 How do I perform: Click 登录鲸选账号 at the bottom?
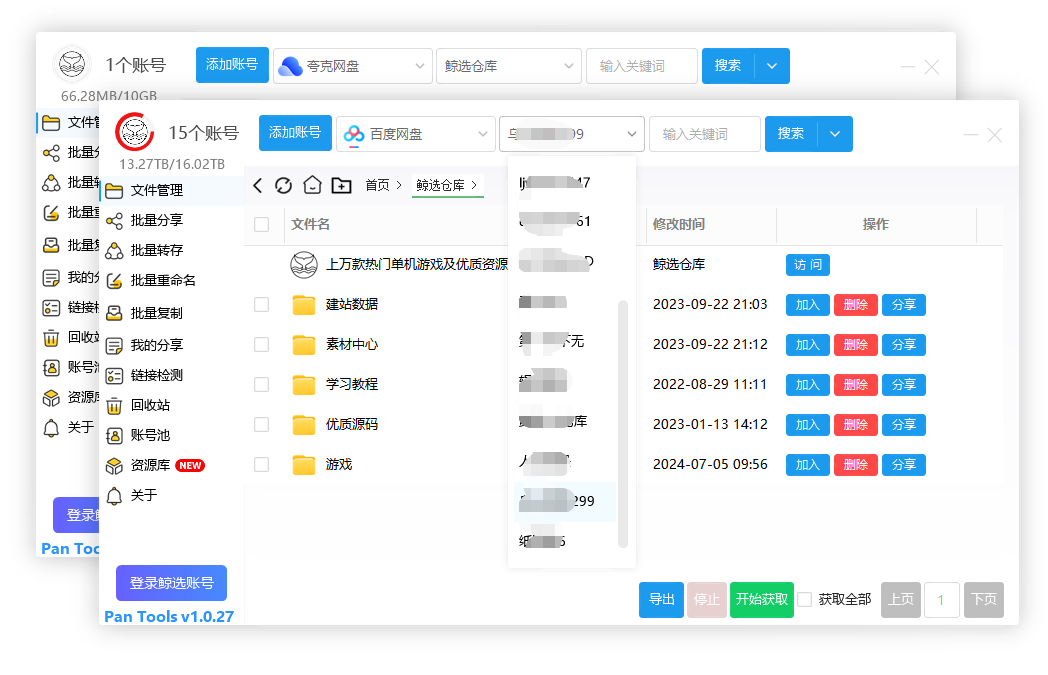(171, 583)
